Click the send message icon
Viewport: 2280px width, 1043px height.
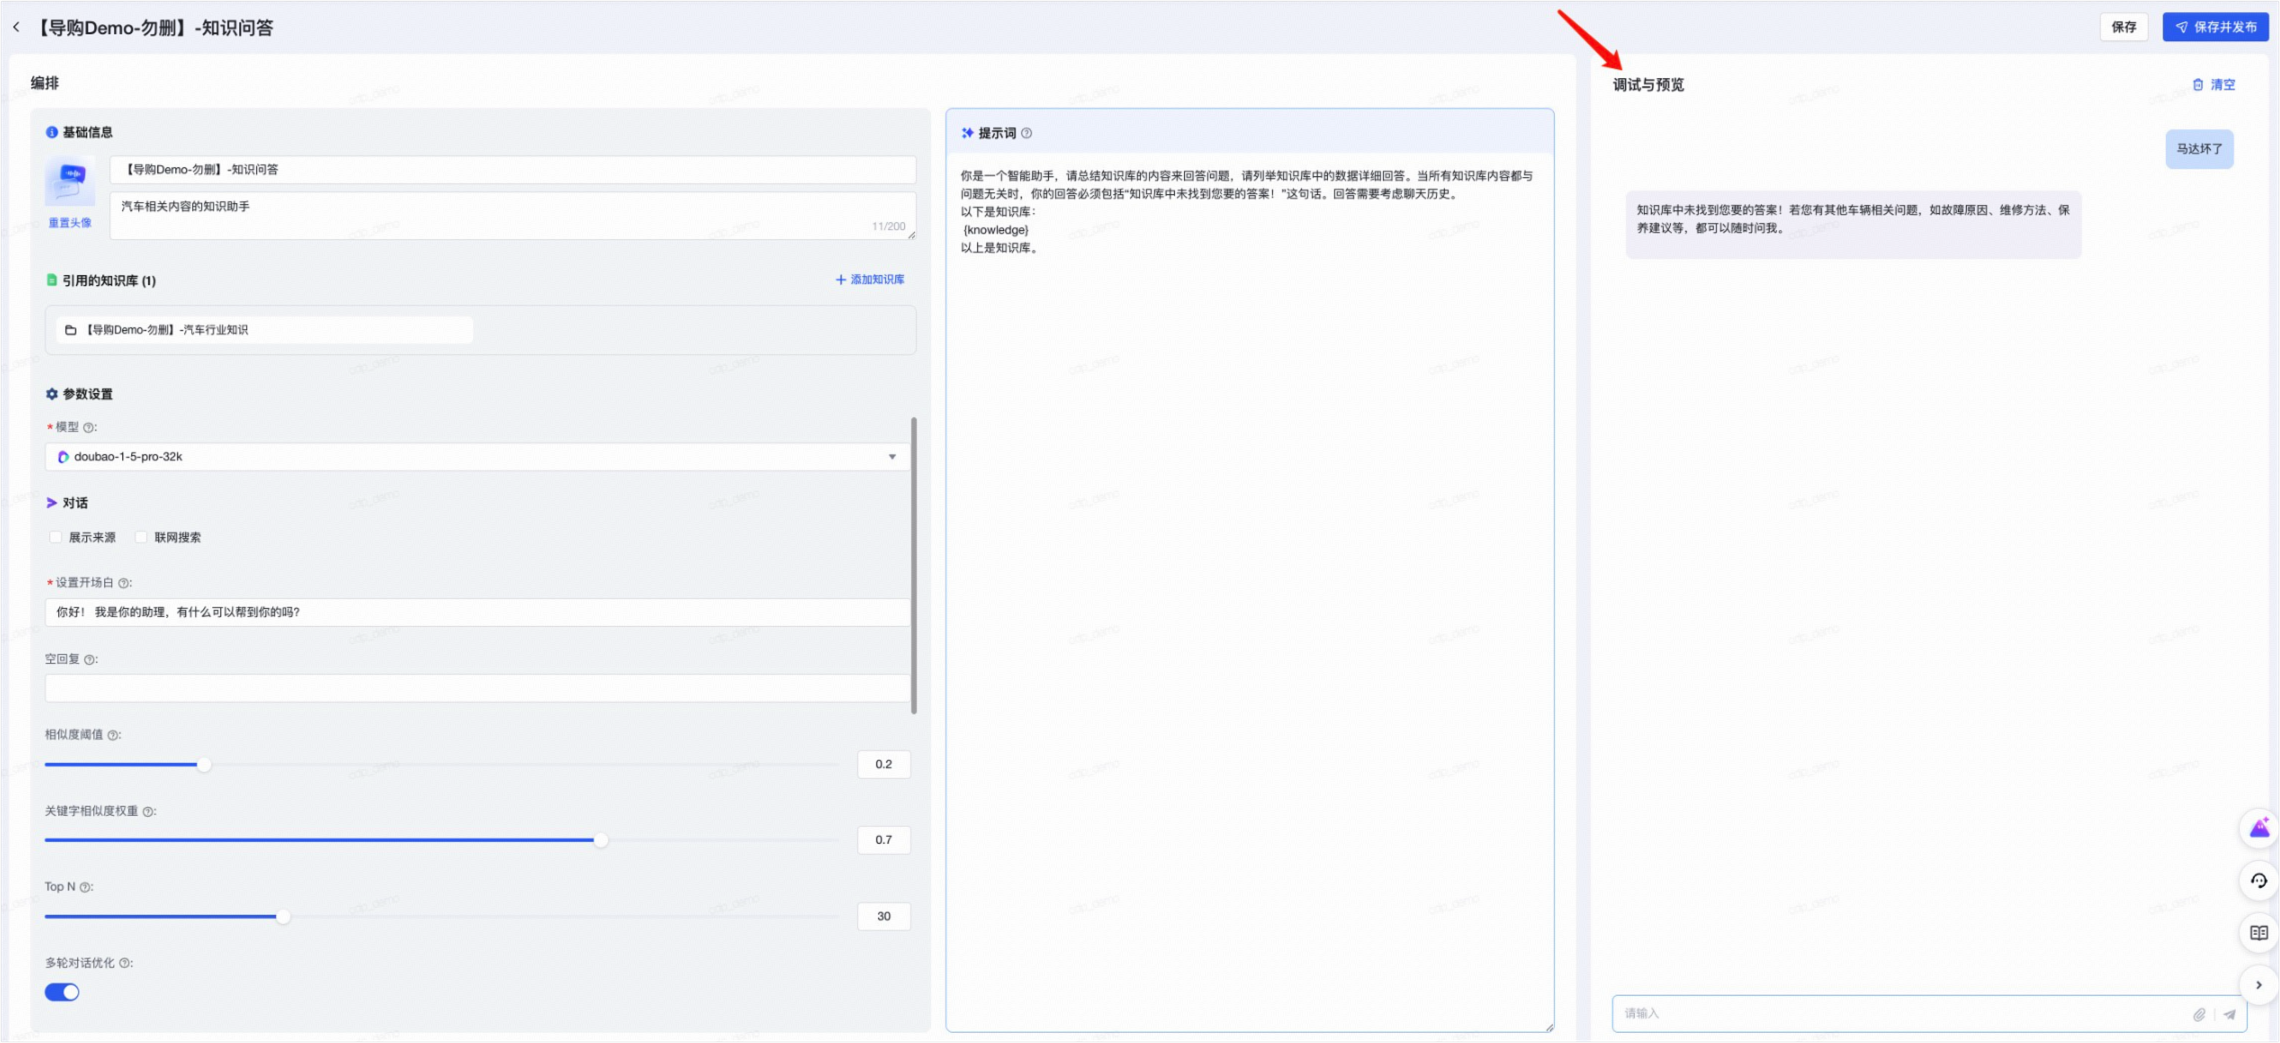point(2229,1015)
